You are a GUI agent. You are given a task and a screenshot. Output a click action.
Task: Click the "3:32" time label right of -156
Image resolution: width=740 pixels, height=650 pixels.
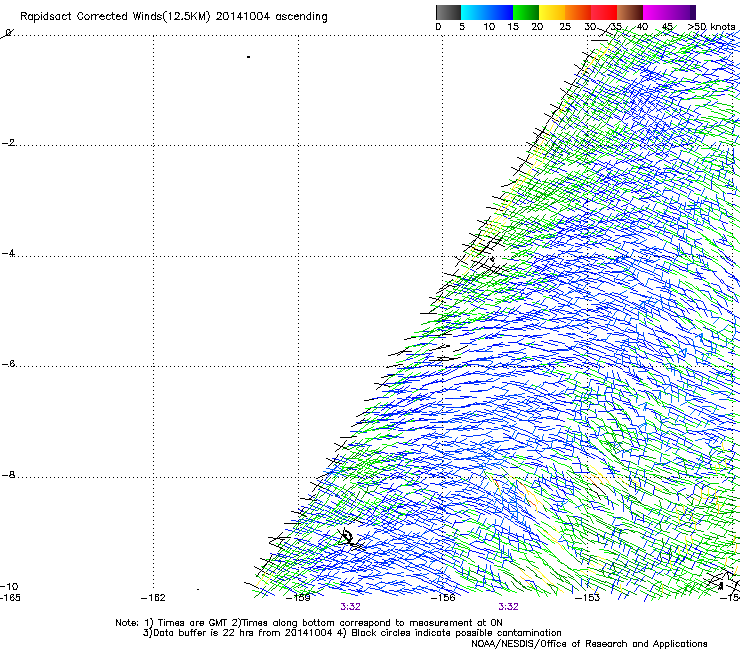click(x=508, y=607)
